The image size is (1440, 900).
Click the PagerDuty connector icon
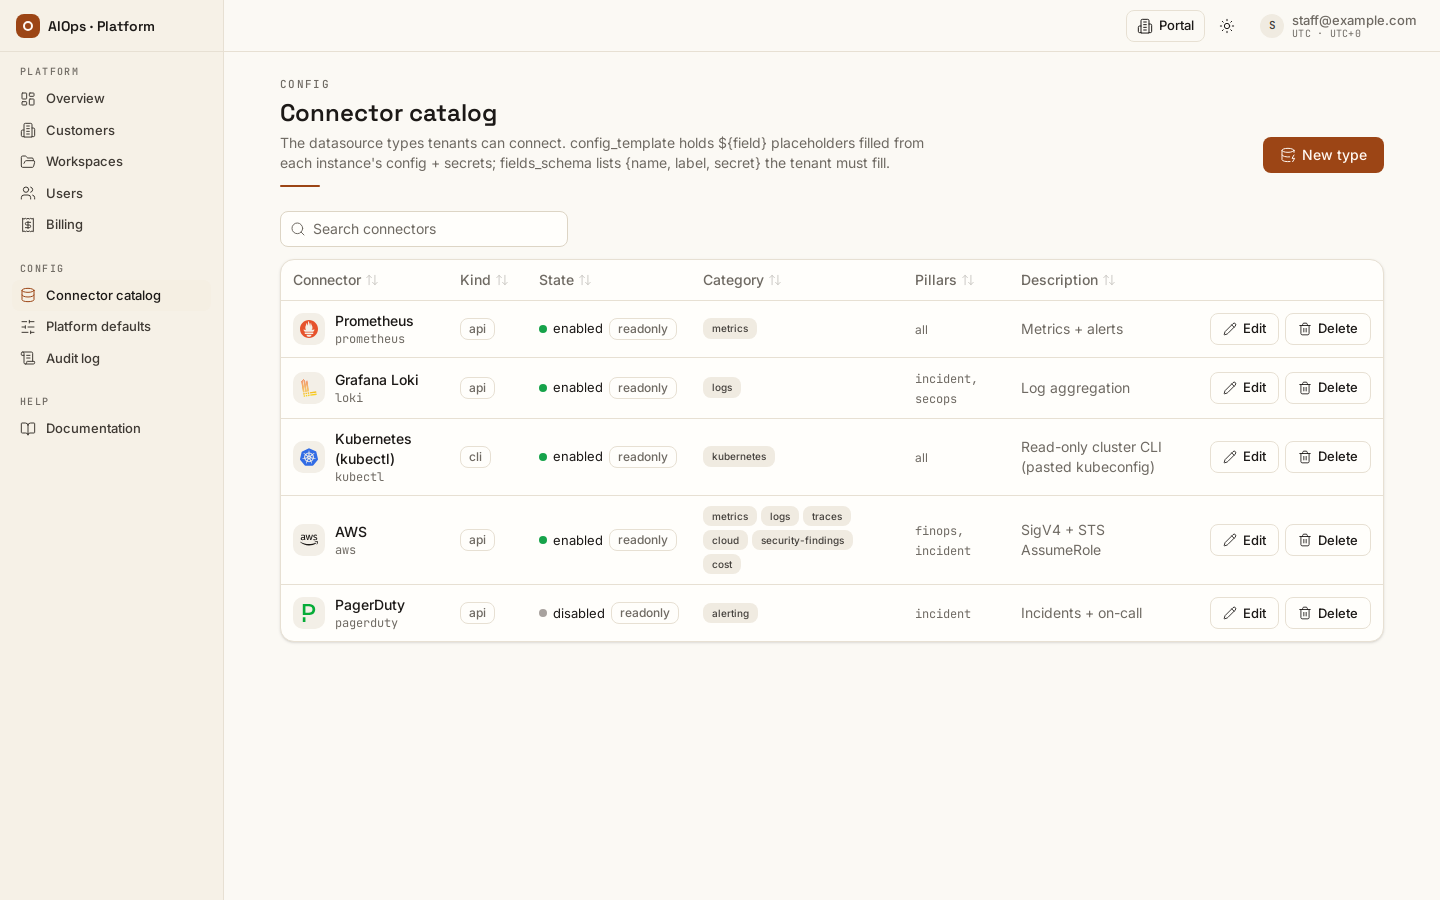click(309, 613)
